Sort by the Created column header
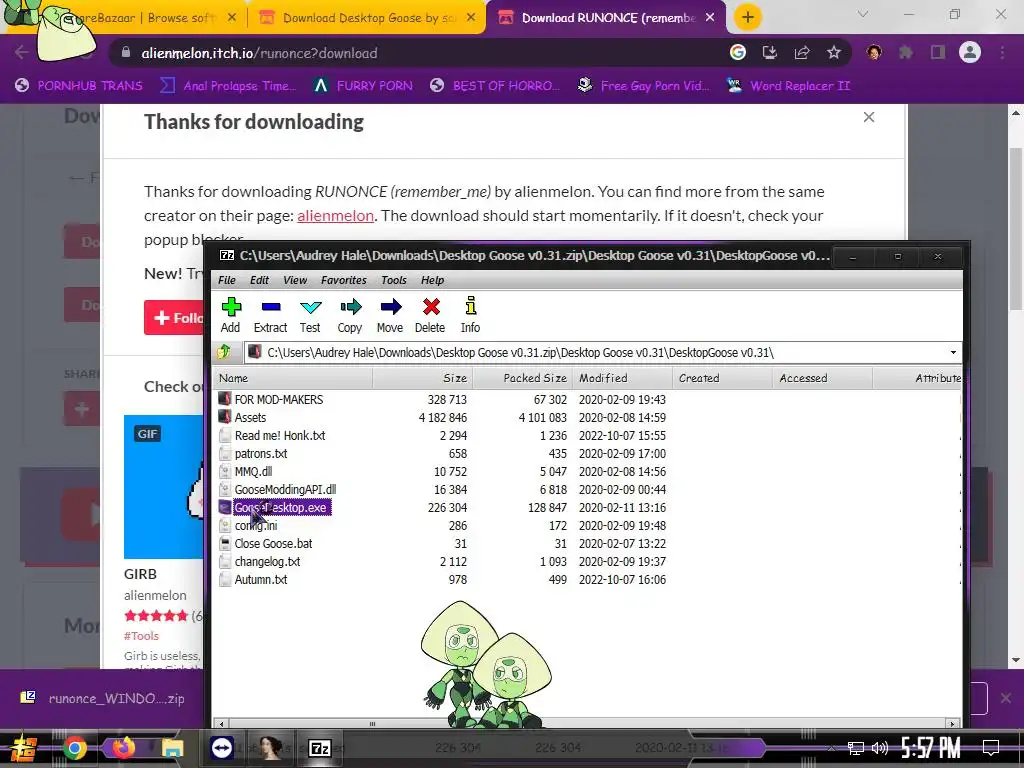1024x768 pixels. coord(722,378)
